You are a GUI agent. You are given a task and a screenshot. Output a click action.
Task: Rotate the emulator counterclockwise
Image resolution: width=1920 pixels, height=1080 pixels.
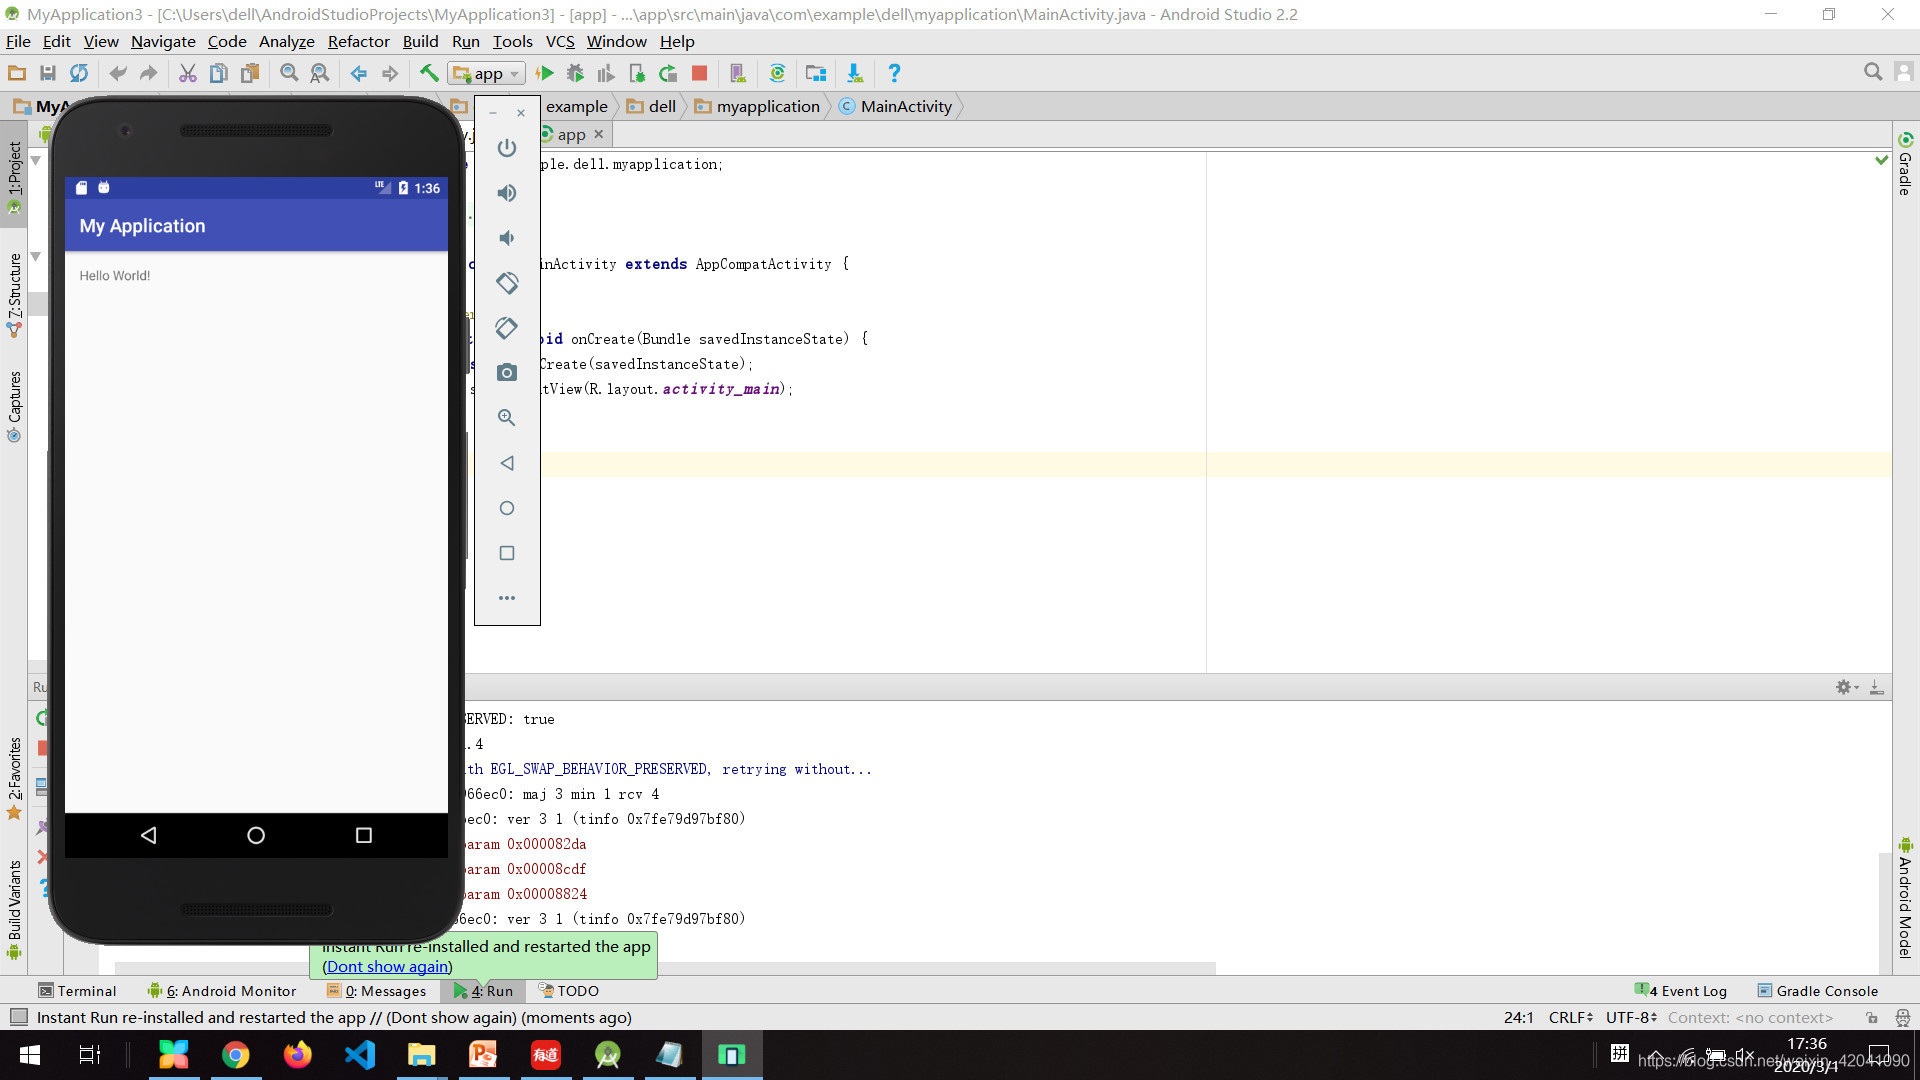click(x=507, y=283)
